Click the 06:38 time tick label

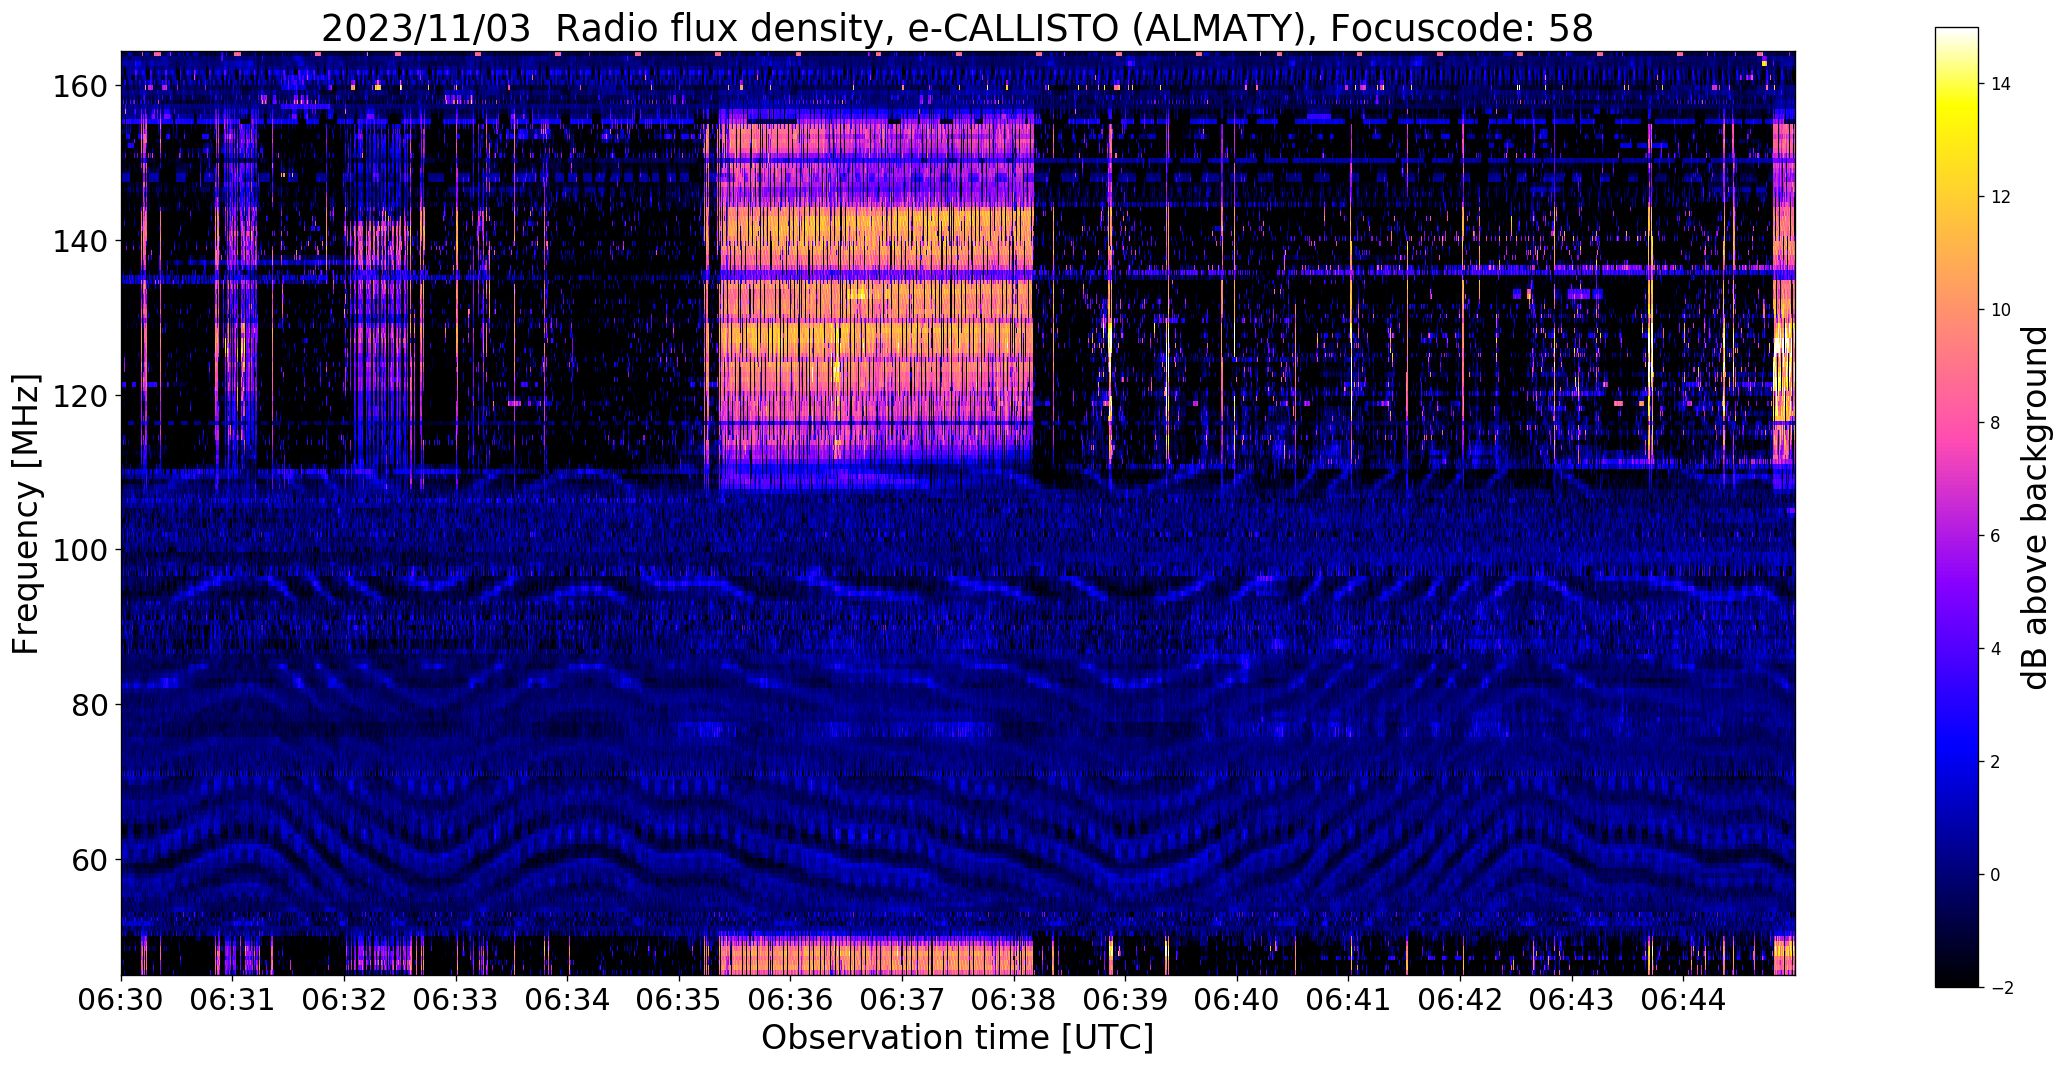1014,999
